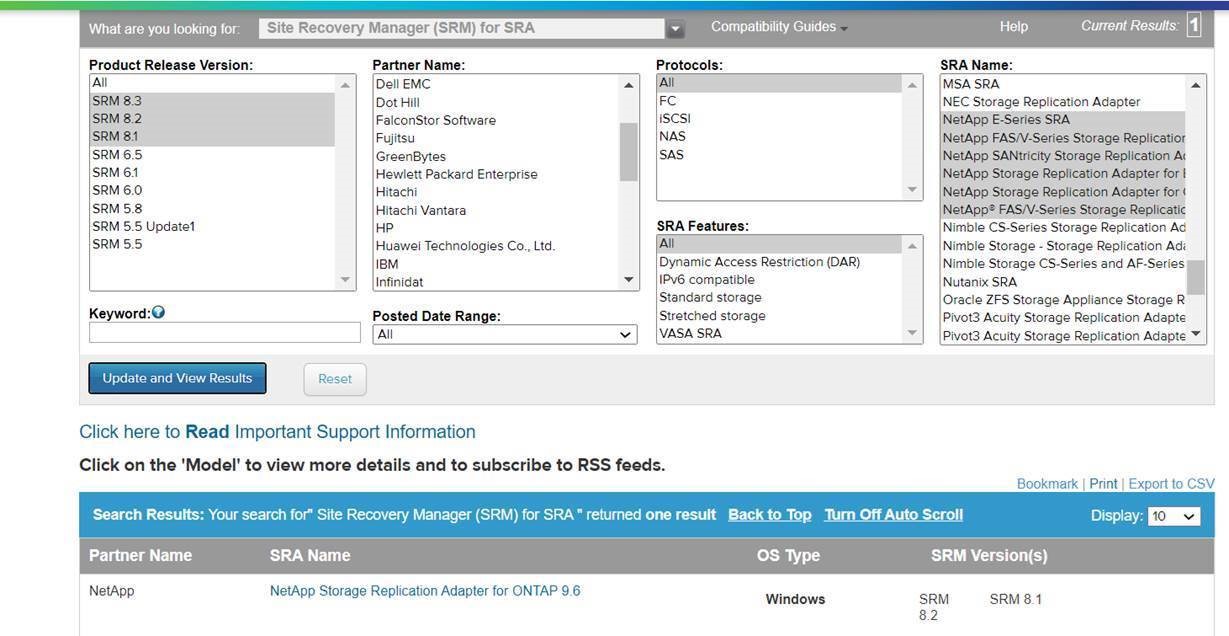Select IPv6 compatible feature
Viewport: 1229px width, 636px height.
tap(779, 280)
